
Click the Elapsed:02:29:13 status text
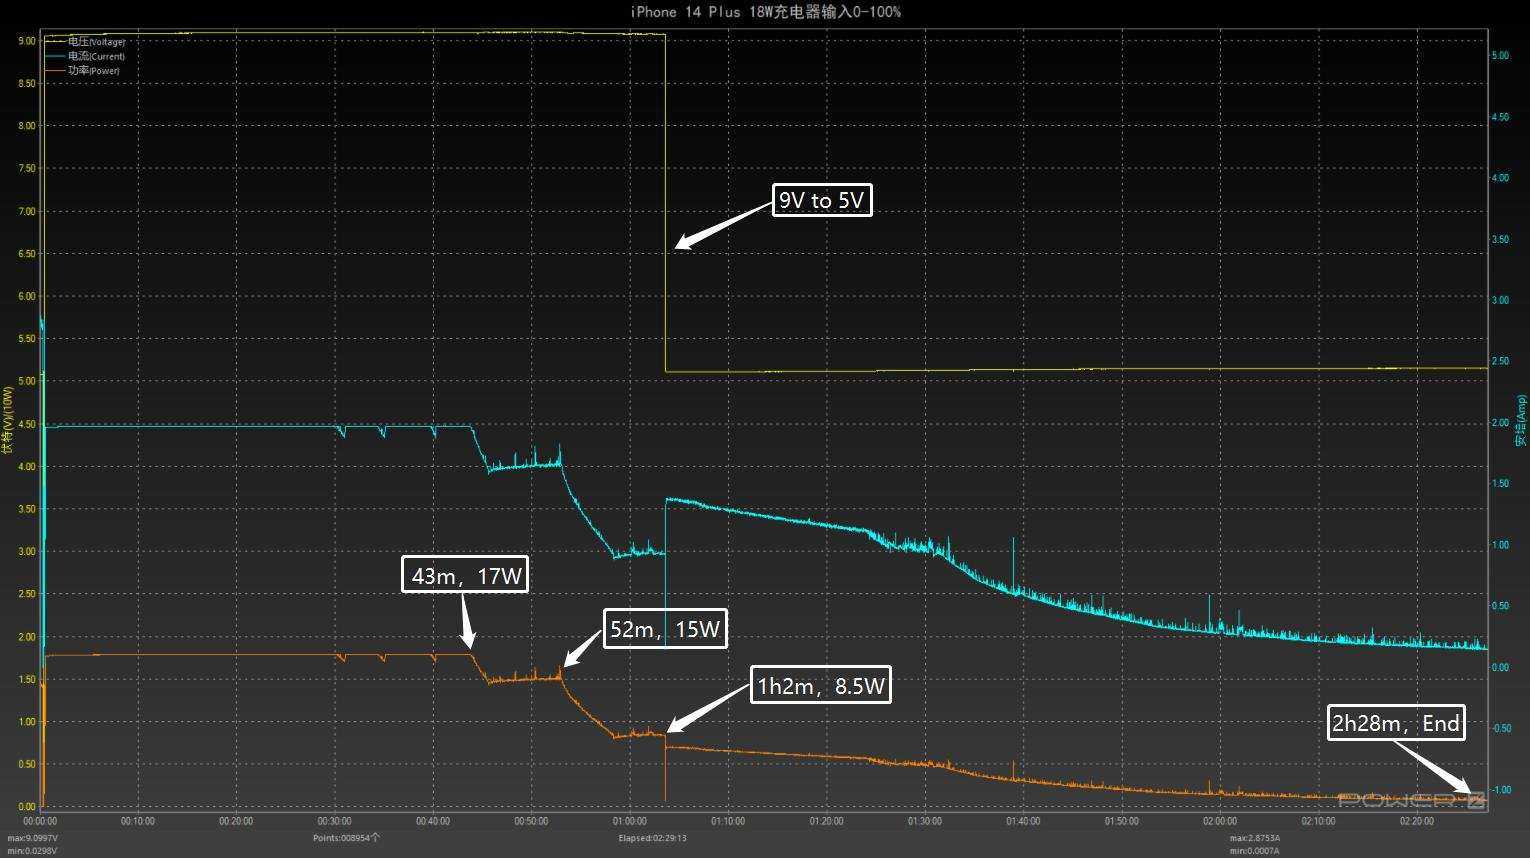652,838
